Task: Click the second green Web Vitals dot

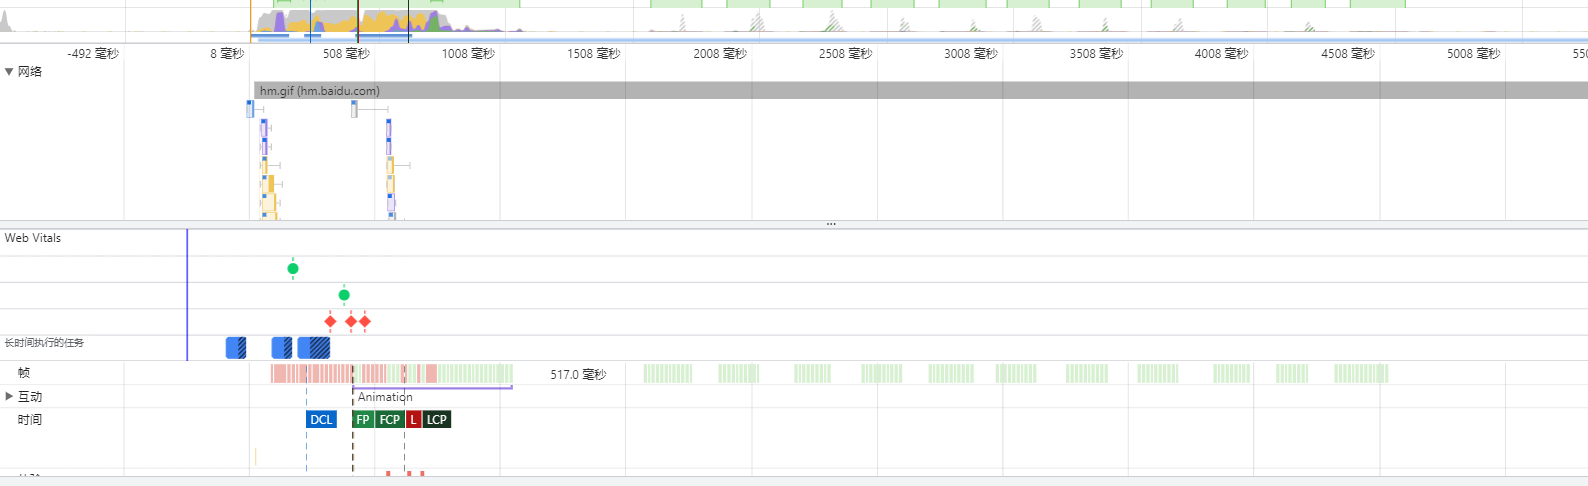Action: click(344, 295)
